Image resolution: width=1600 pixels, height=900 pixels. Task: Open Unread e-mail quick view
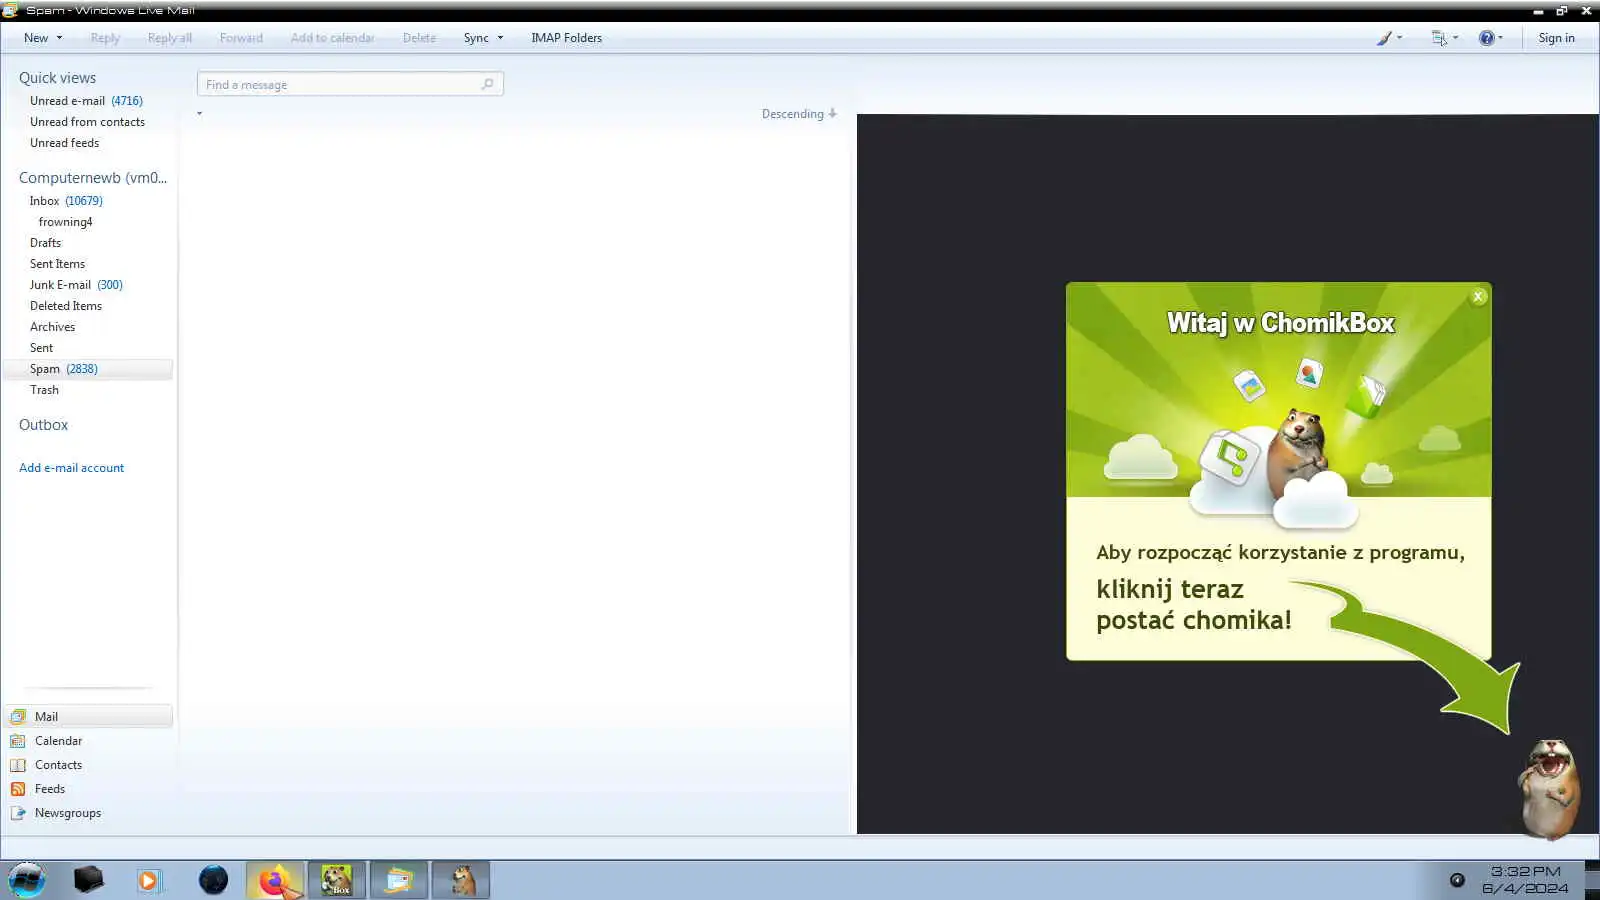pyautogui.click(x=86, y=101)
